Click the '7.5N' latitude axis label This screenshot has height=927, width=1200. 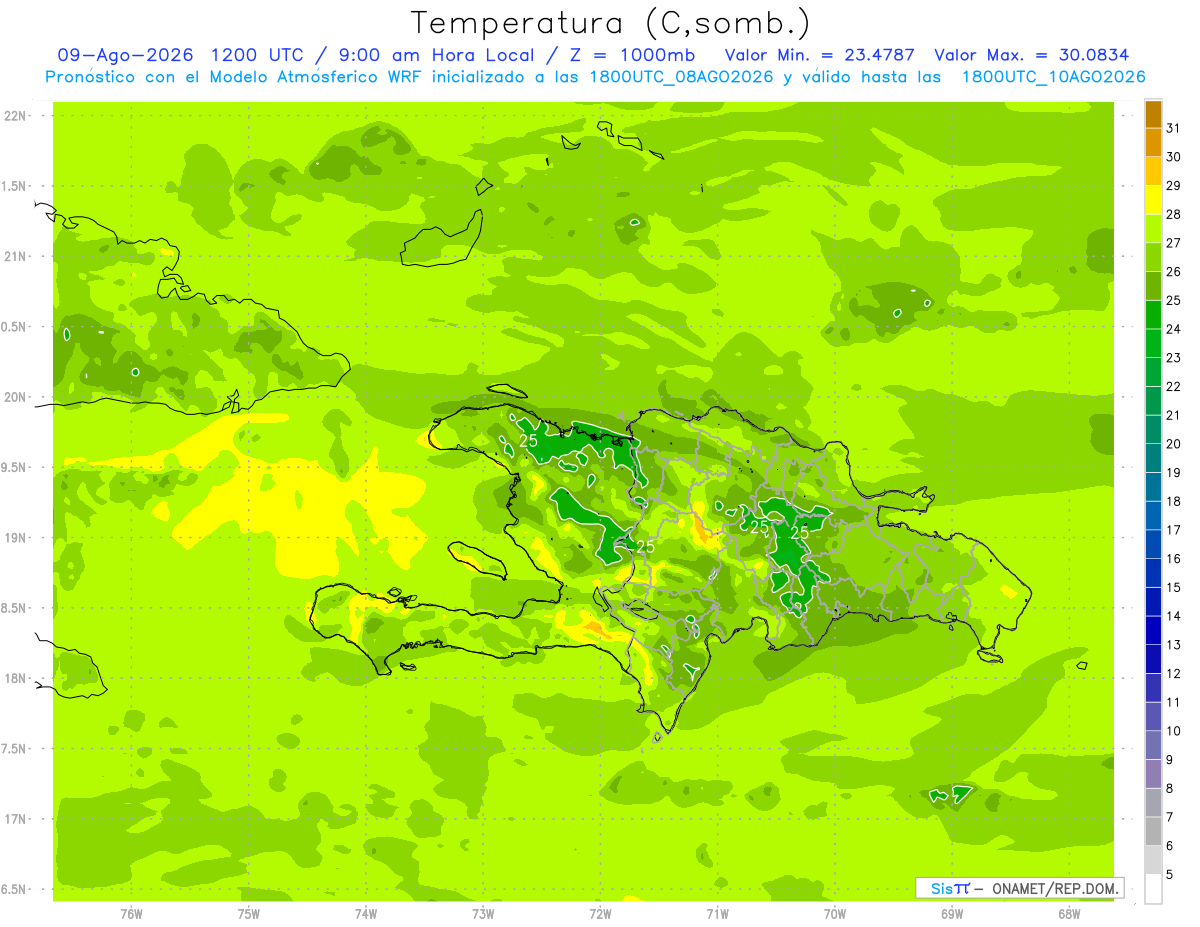coord(15,749)
